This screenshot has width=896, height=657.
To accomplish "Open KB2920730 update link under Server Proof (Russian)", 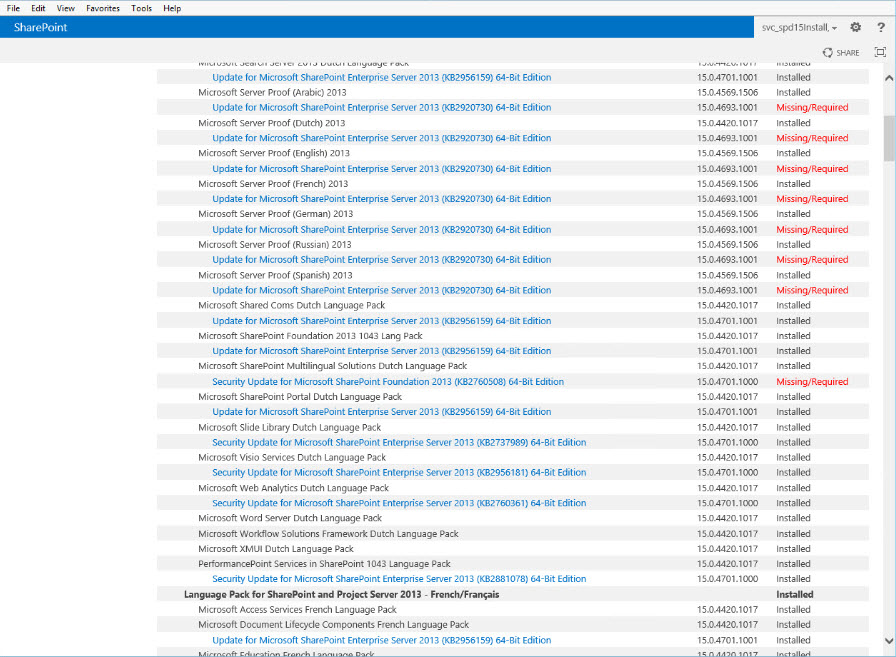I will [x=382, y=259].
